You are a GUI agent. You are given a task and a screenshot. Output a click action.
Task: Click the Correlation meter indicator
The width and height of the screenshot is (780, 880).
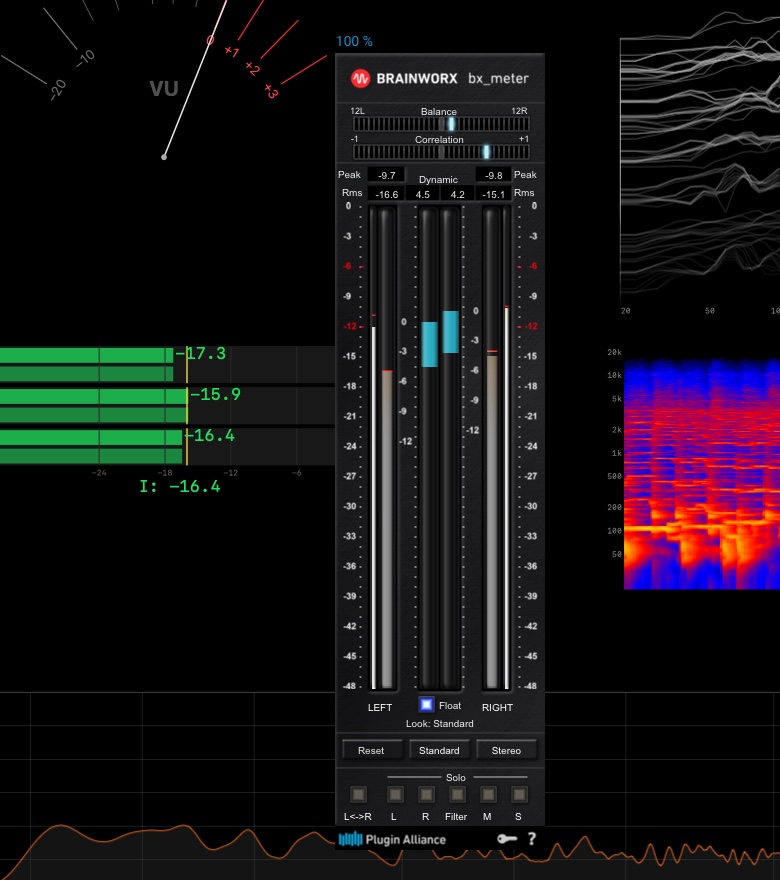coord(487,152)
